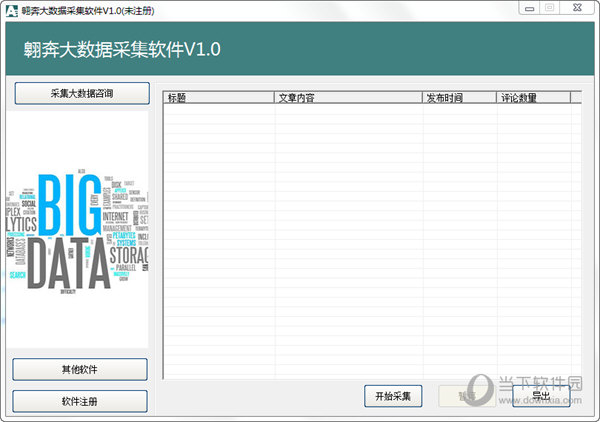Click the 采集大数据咨询 button
This screenshot has height=422, width=600.
tap(82, 93)
